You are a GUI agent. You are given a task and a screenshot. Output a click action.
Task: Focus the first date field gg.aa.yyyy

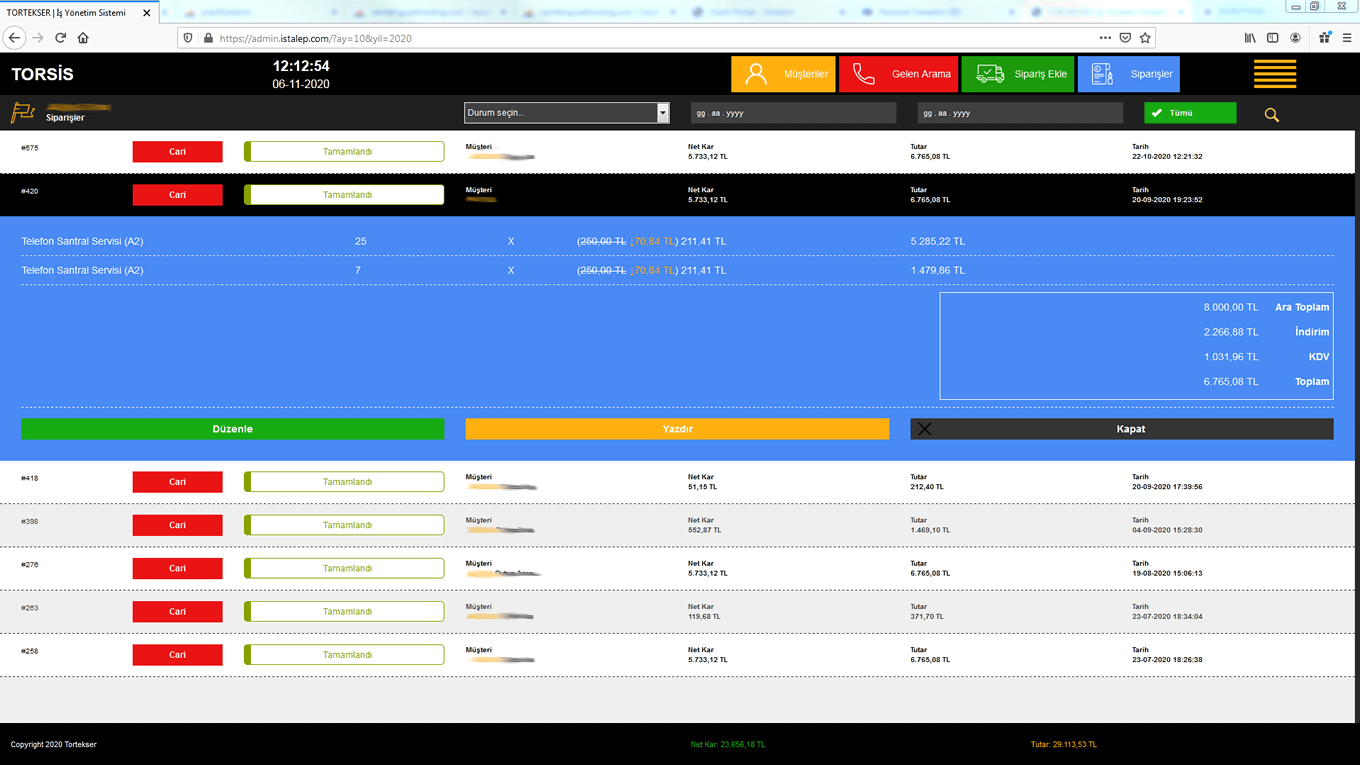pyautogui.click(x=793, y=113)
